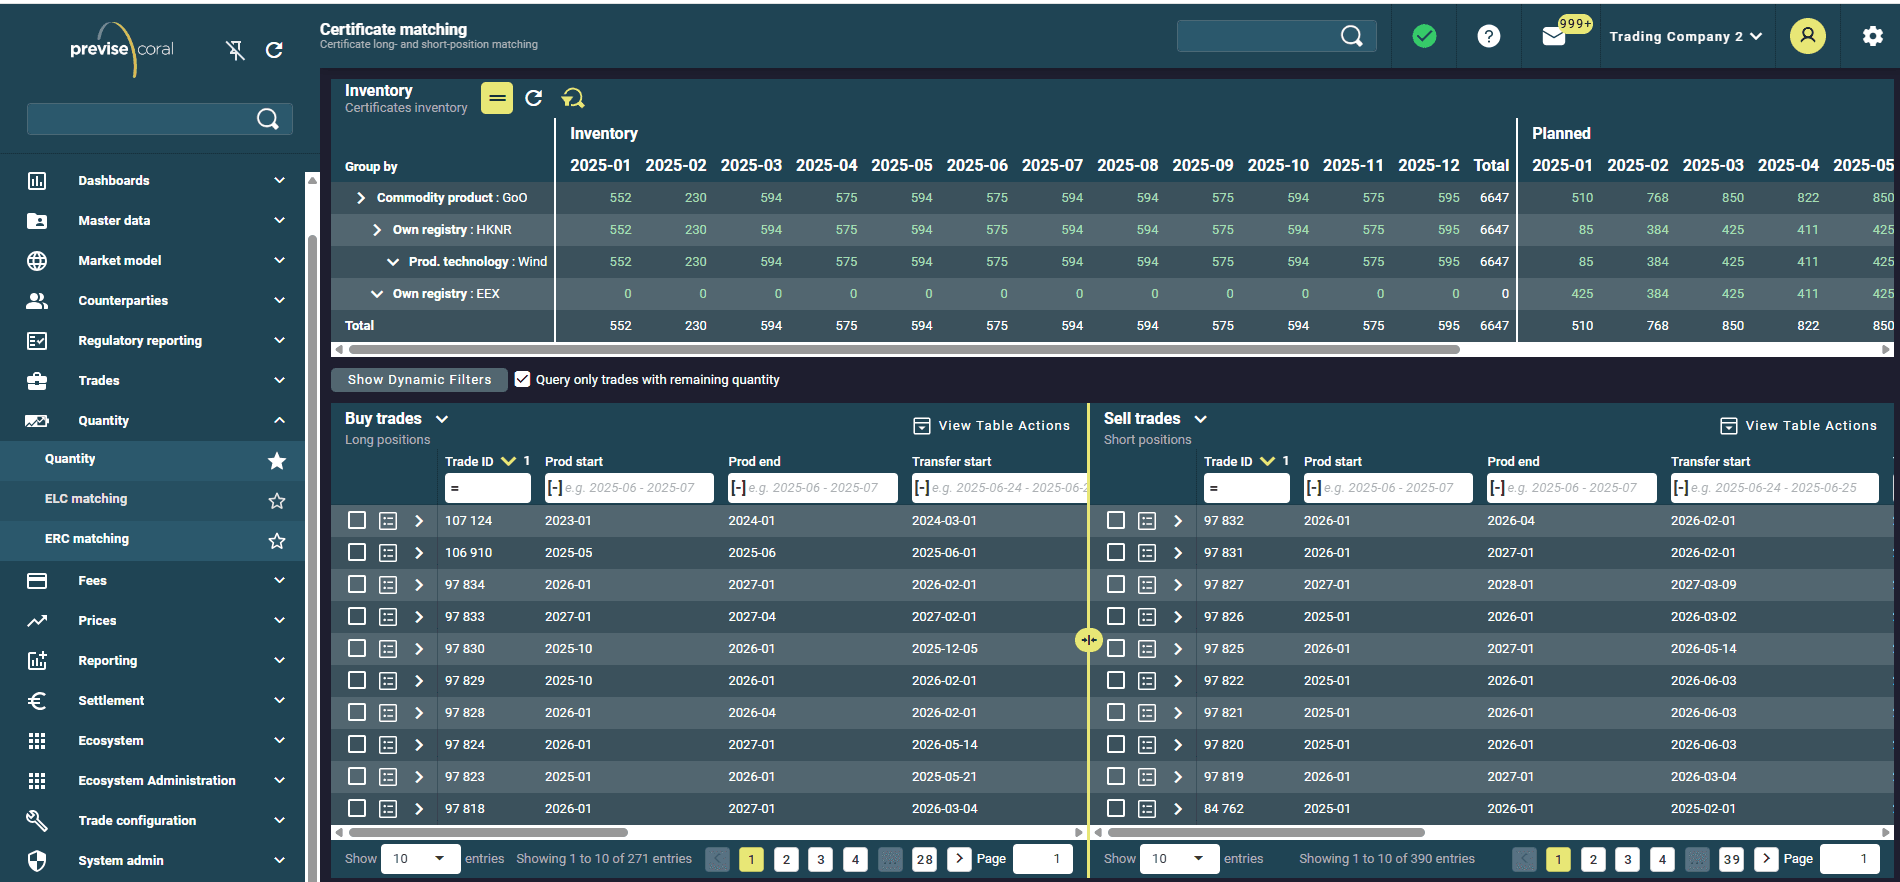Screen dimensions: 1900x882
Task: Select checkbox for buy trade 107 124
Action: coord(357,520)
